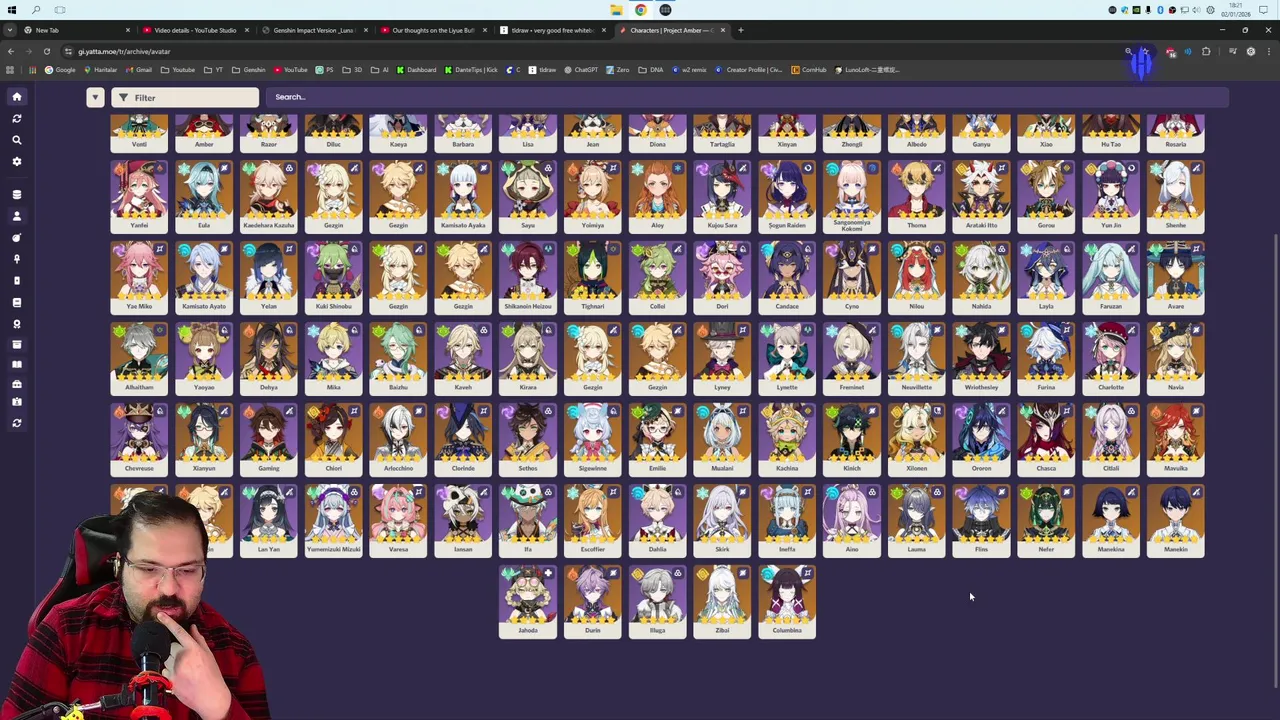Select the Navia character card
The height and width of the screenshot is (720, 1280).
coord(1176,358)
